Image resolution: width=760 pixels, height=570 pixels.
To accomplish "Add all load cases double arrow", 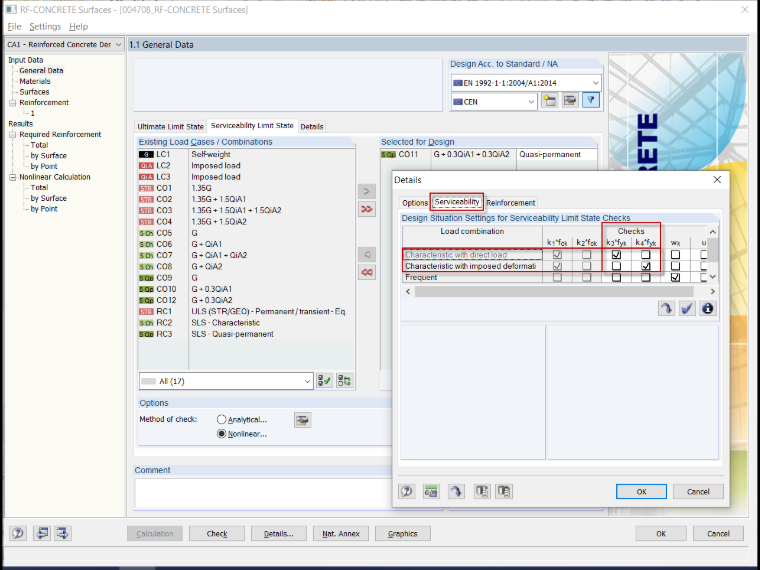I will click(x=367, y=209).
